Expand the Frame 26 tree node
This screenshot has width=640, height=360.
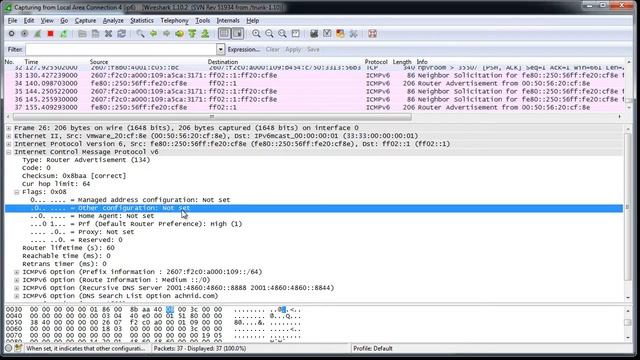(x=9, y=128)
